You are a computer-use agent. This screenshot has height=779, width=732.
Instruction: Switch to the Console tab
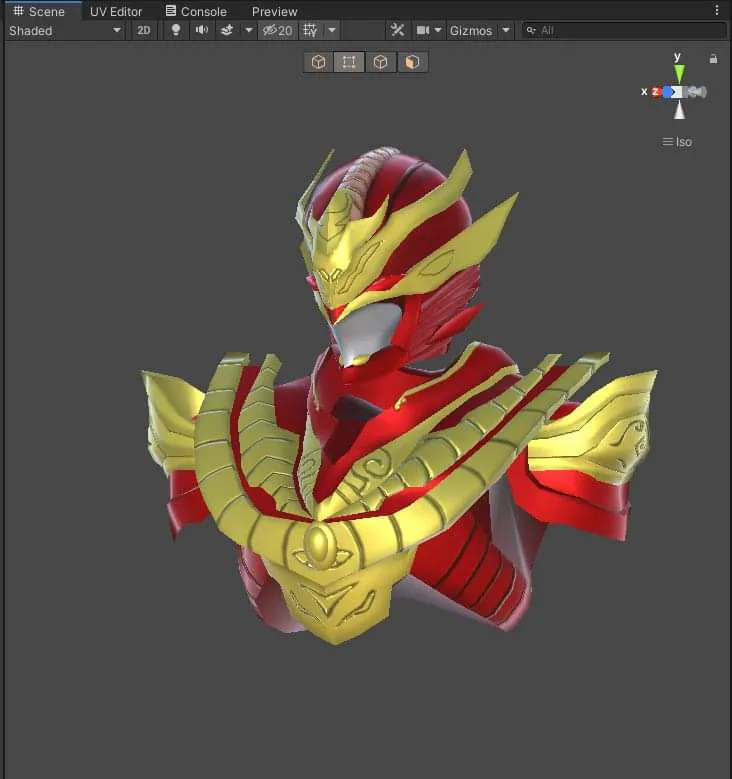pos(196,11)
